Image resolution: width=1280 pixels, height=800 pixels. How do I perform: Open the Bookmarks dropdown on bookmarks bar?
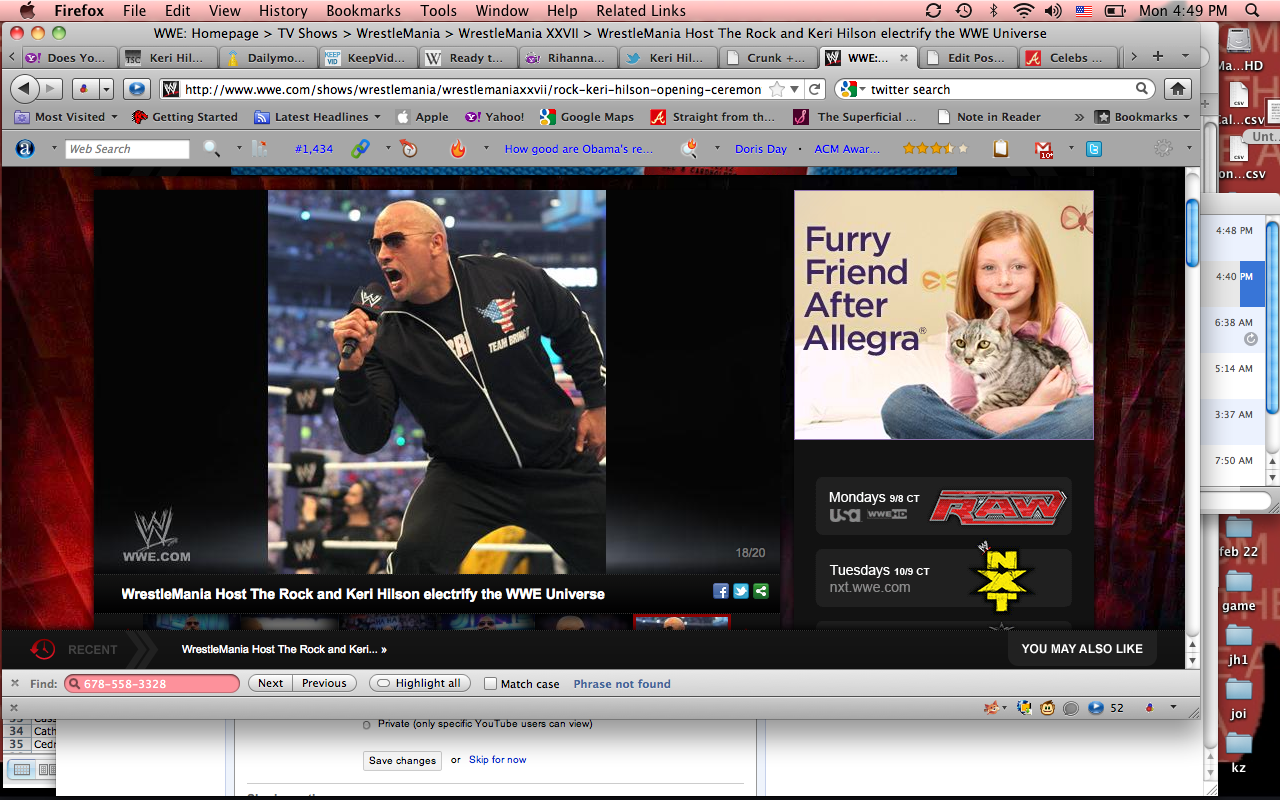[x=1144, y=117]
